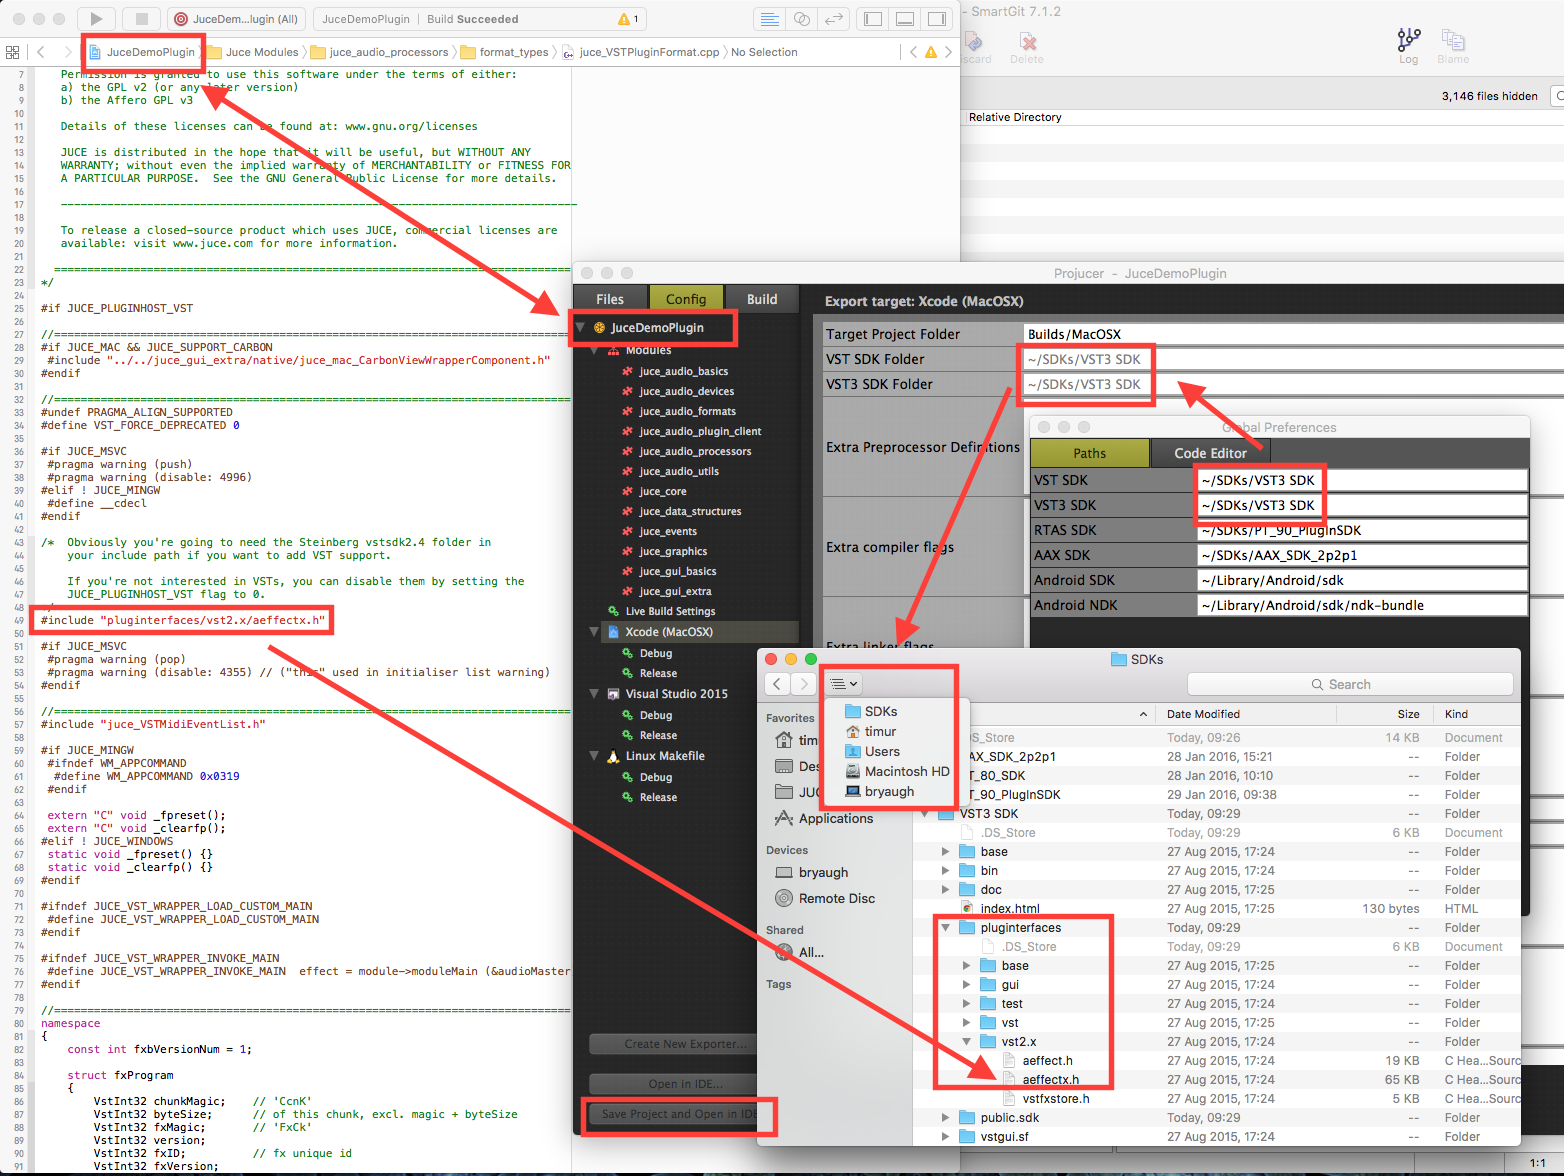Click the Finder Search field
This screenshot has height=1176, width=1564.
point(1350,684)
